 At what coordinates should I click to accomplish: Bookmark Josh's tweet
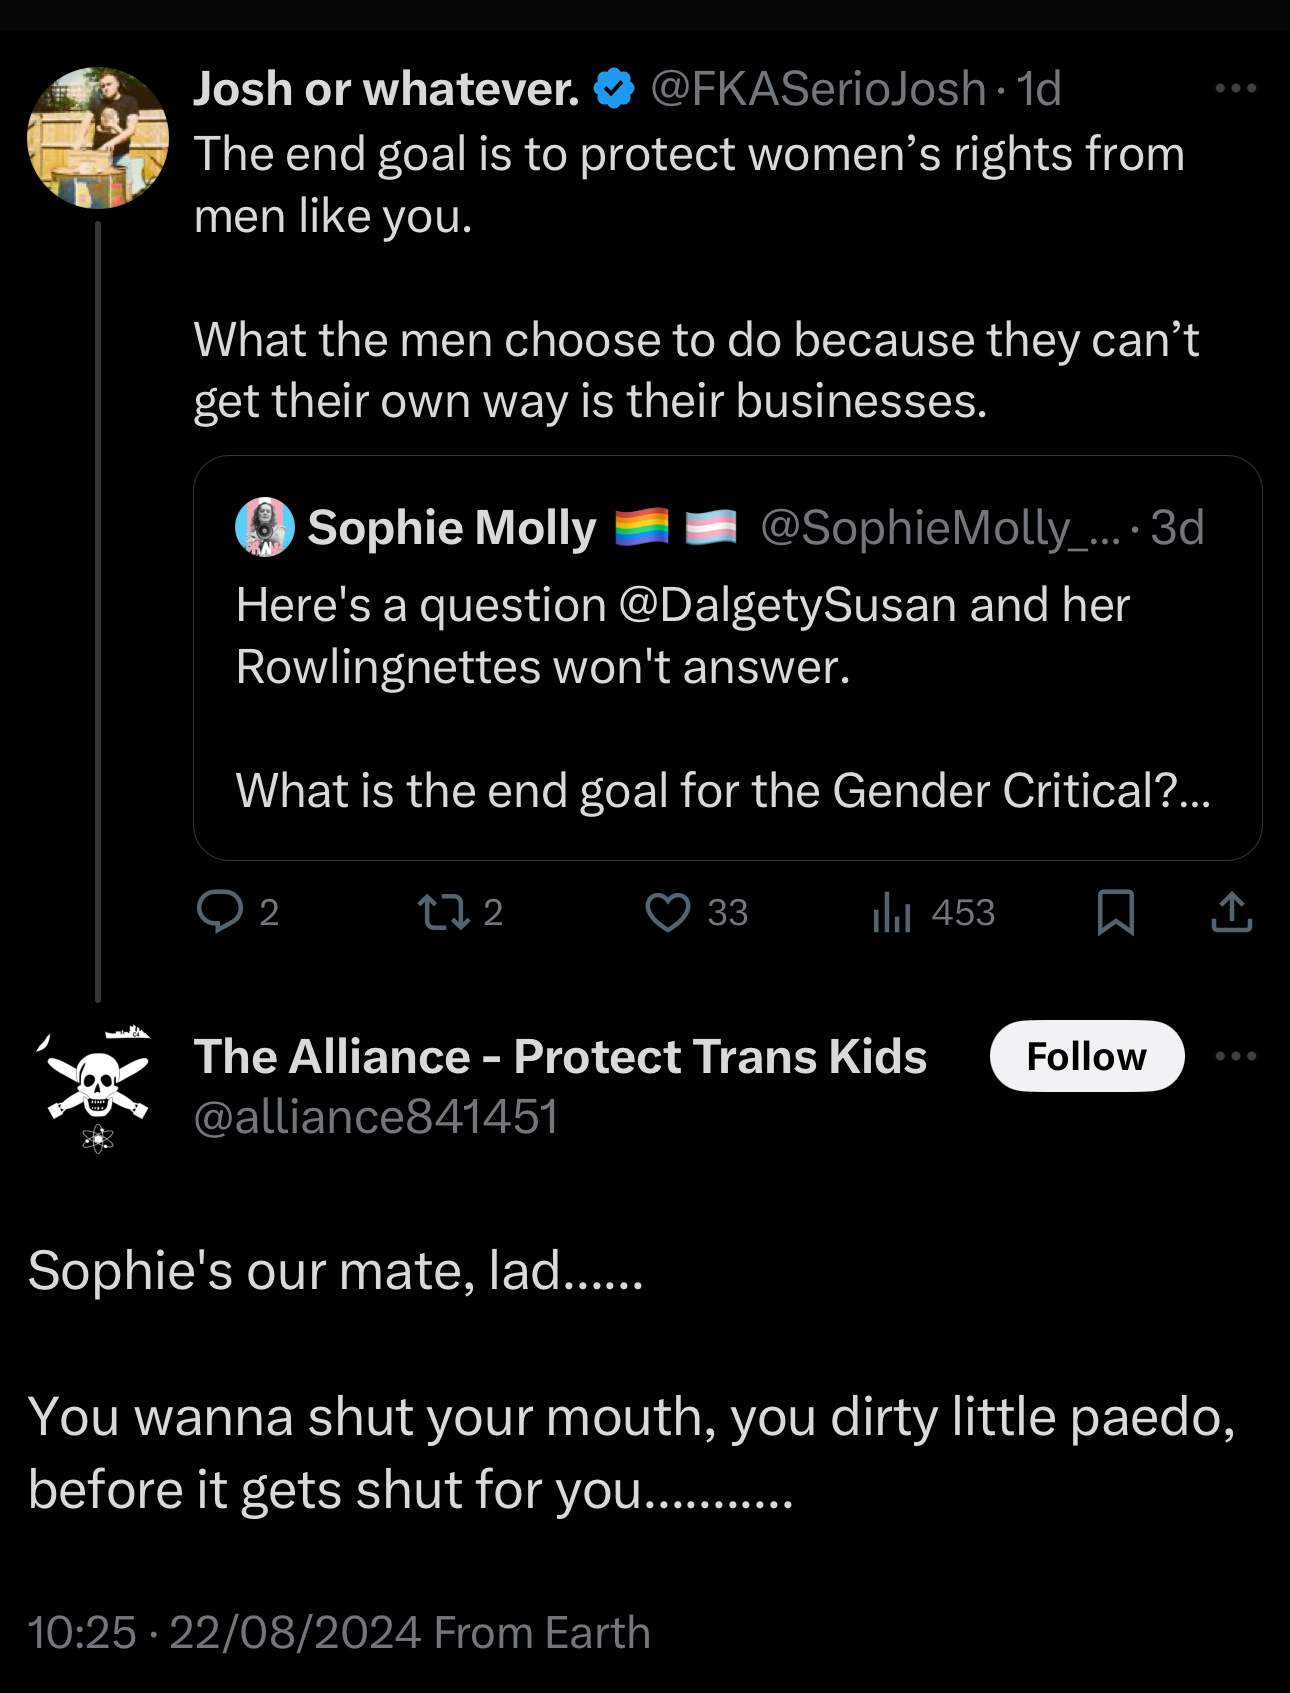point(1116,912)
